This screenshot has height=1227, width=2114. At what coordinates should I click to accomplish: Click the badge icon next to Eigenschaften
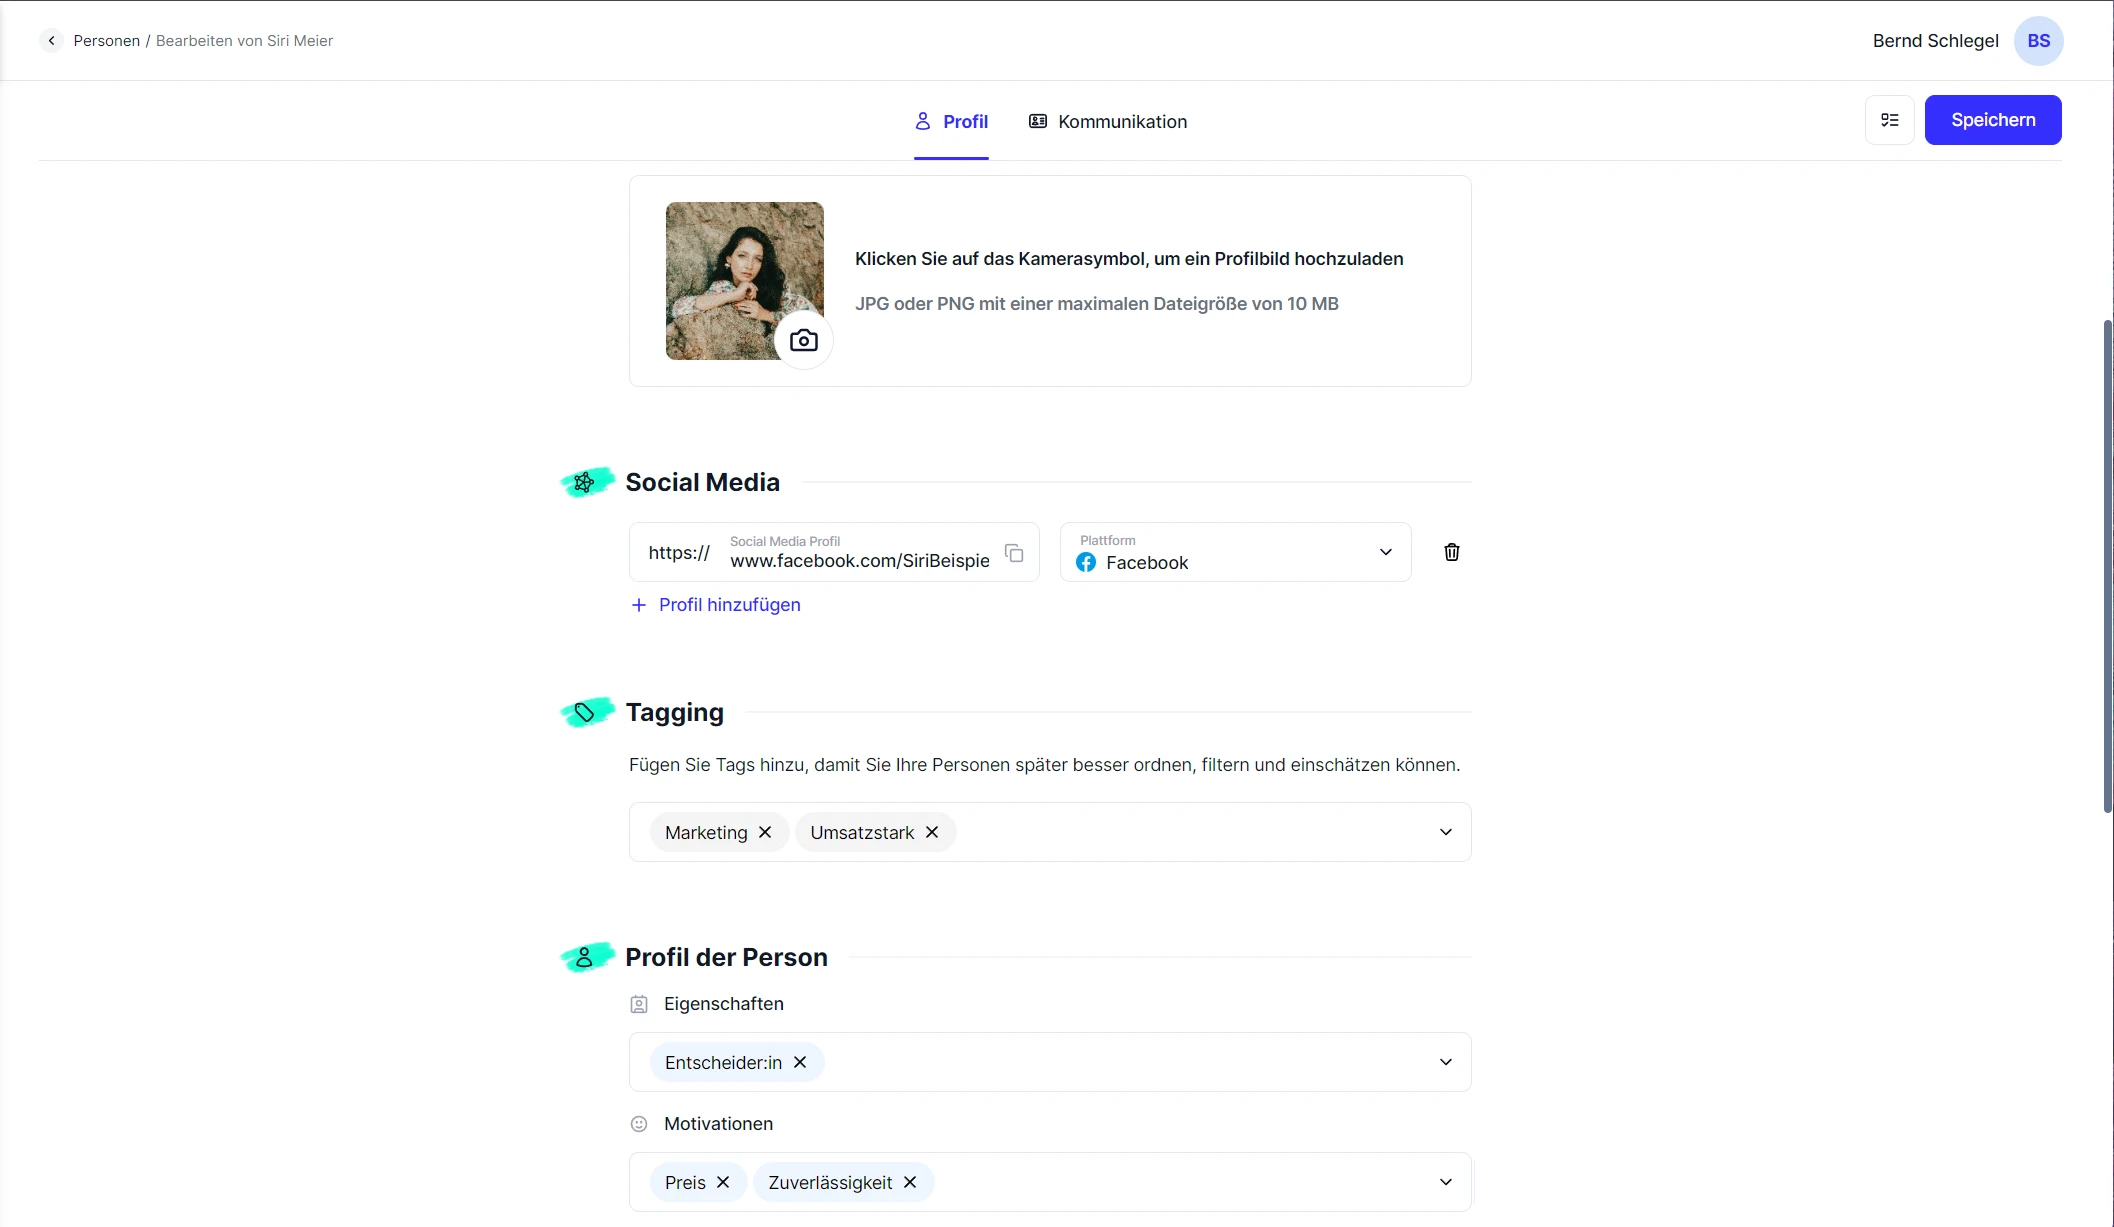[x=638, y=1004]
